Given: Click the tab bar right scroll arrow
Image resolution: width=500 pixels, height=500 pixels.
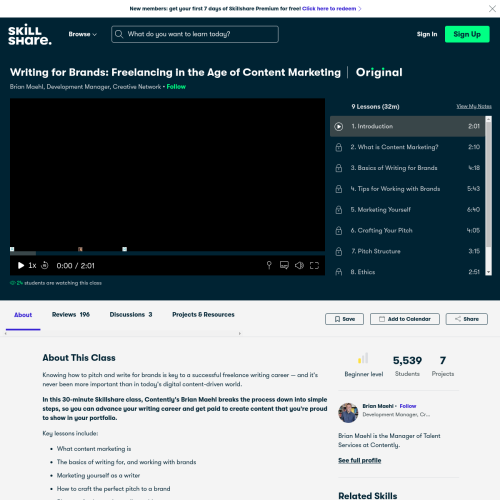Looking at the screenshot, I should tap(240, 333).
